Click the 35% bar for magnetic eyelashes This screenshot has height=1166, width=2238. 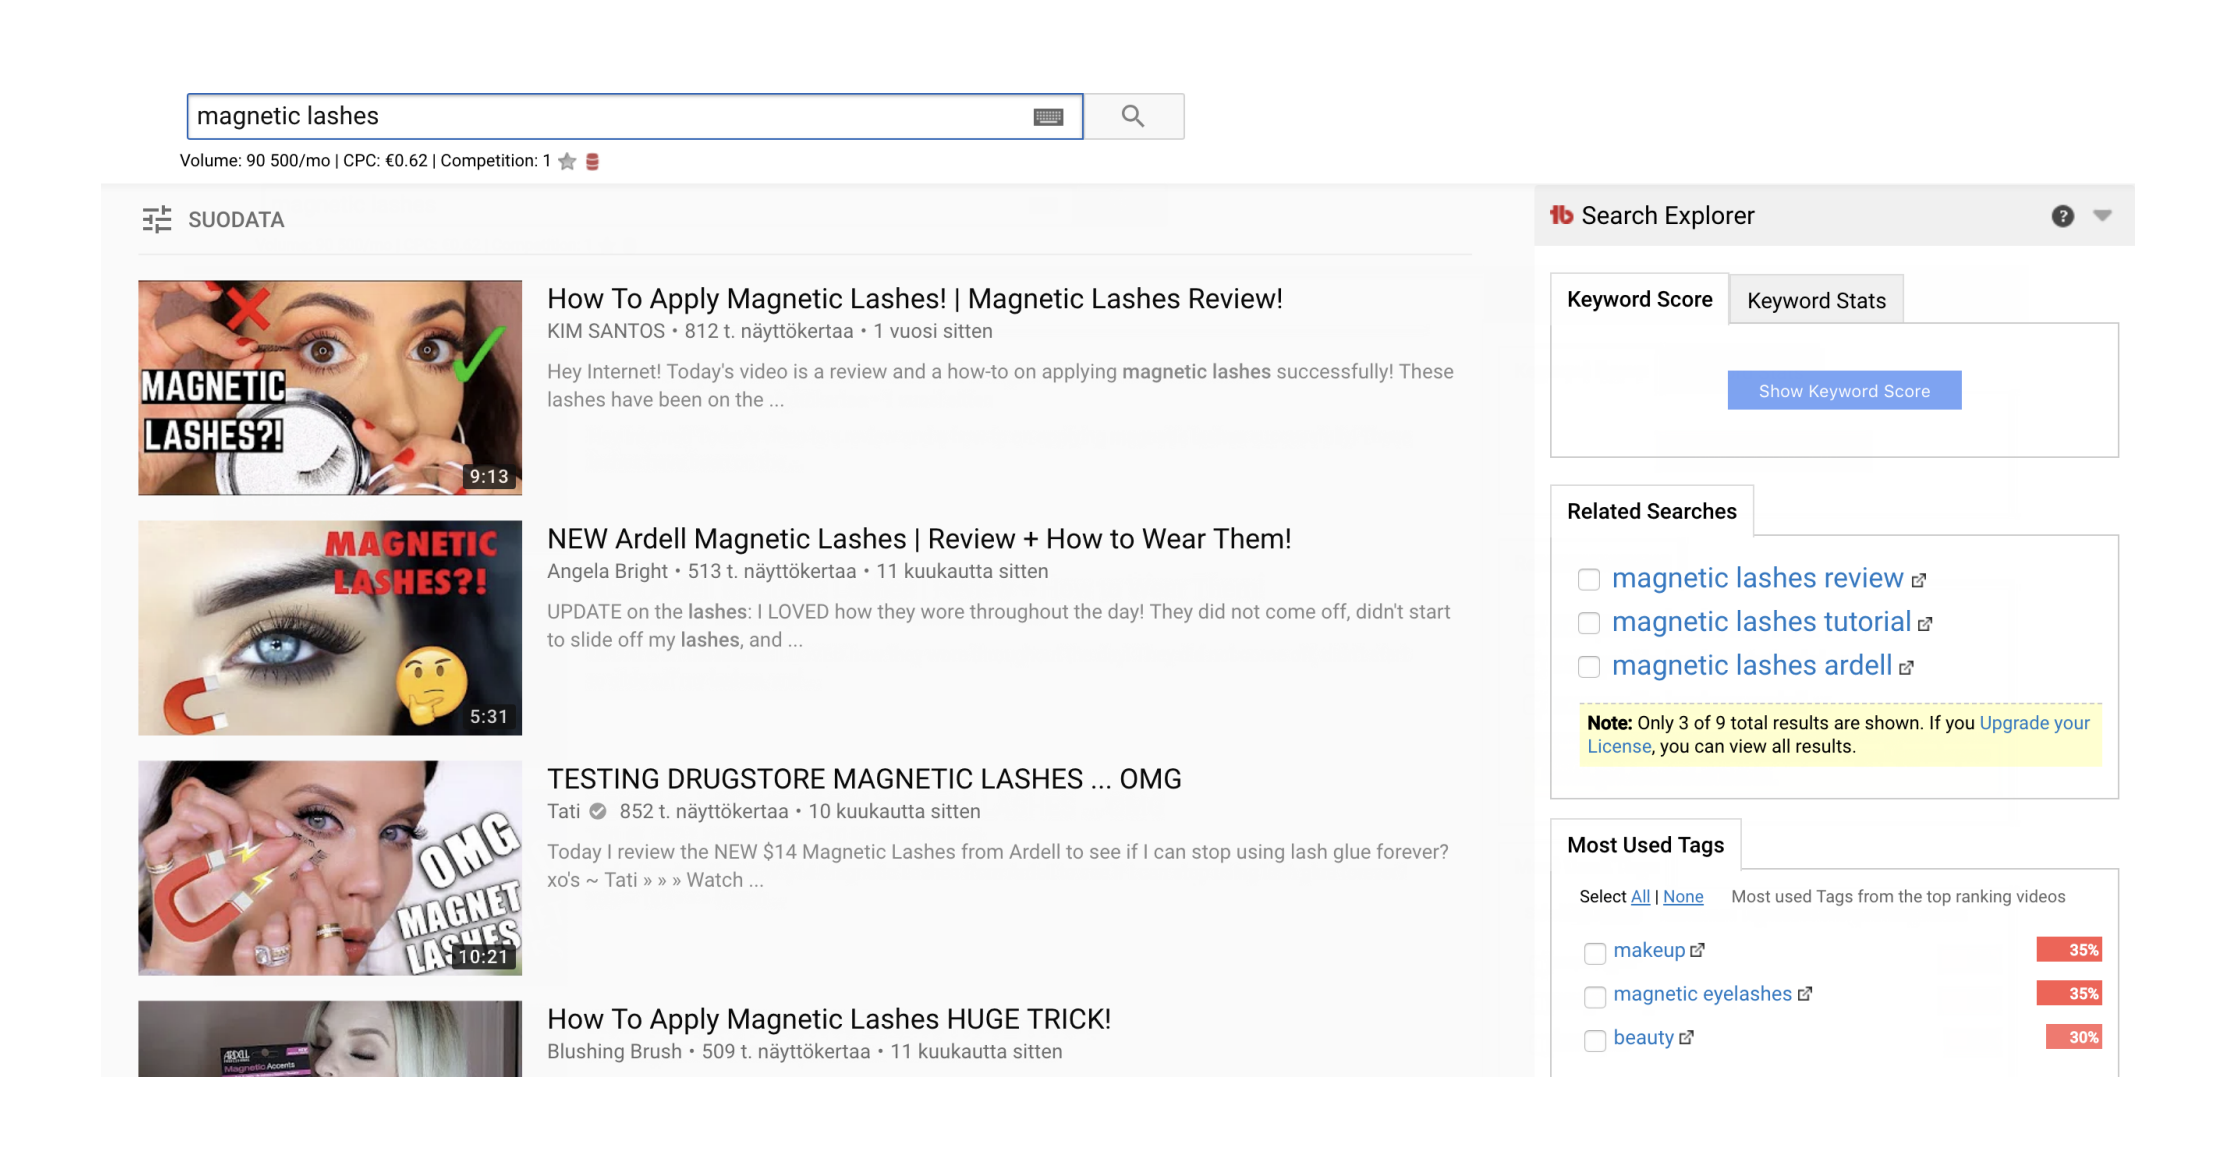click(2069, 994)
